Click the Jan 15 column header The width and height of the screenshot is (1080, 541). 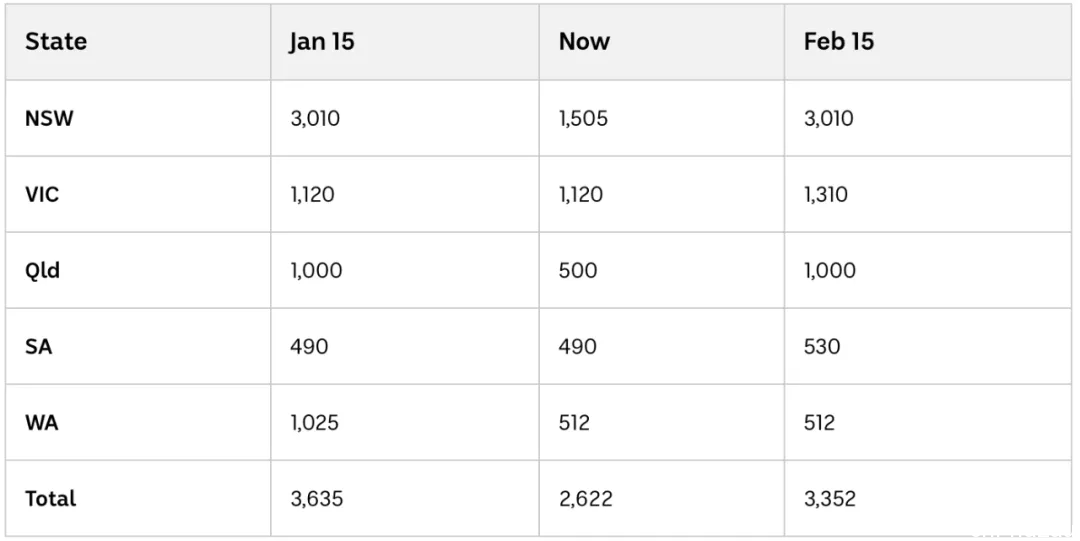(322, 41)
